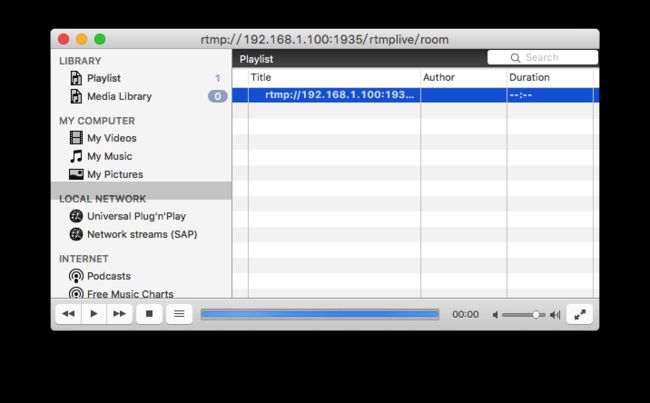The height and width of the screenshot is (403, 650).
Task: Click the LOCAL NETWORK section header
Action: point(102,199)
